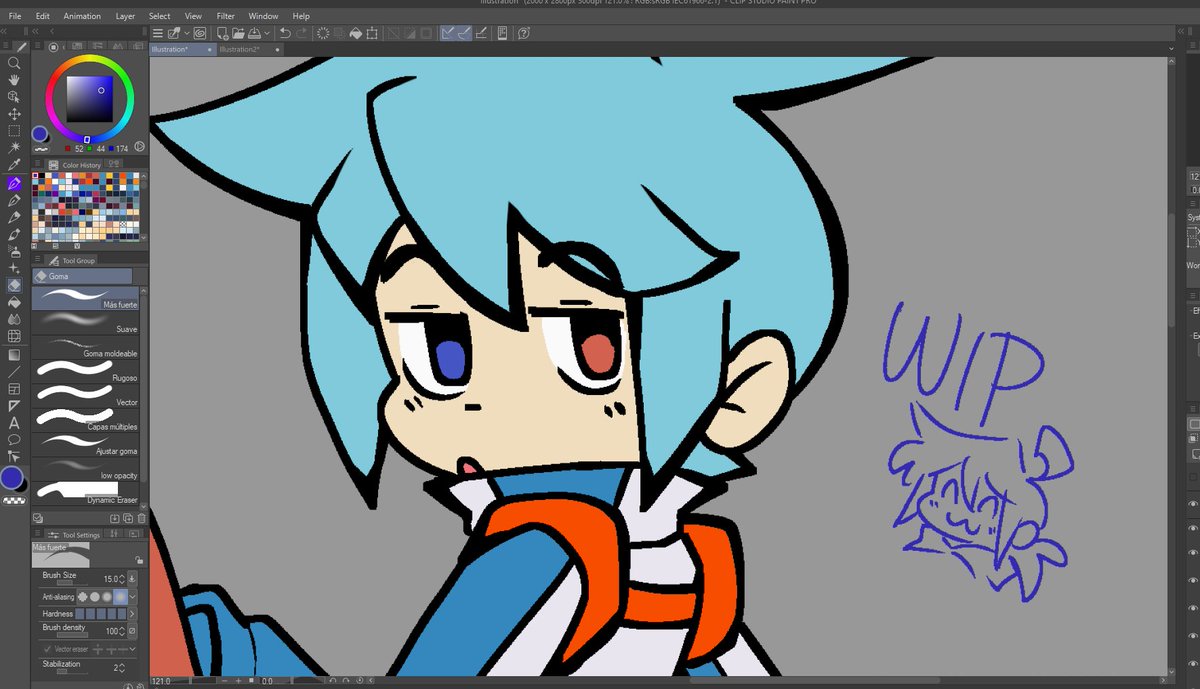Click the Open folder icon
The height and width of the screenshot is (689, 1200).
pos(238,33)
